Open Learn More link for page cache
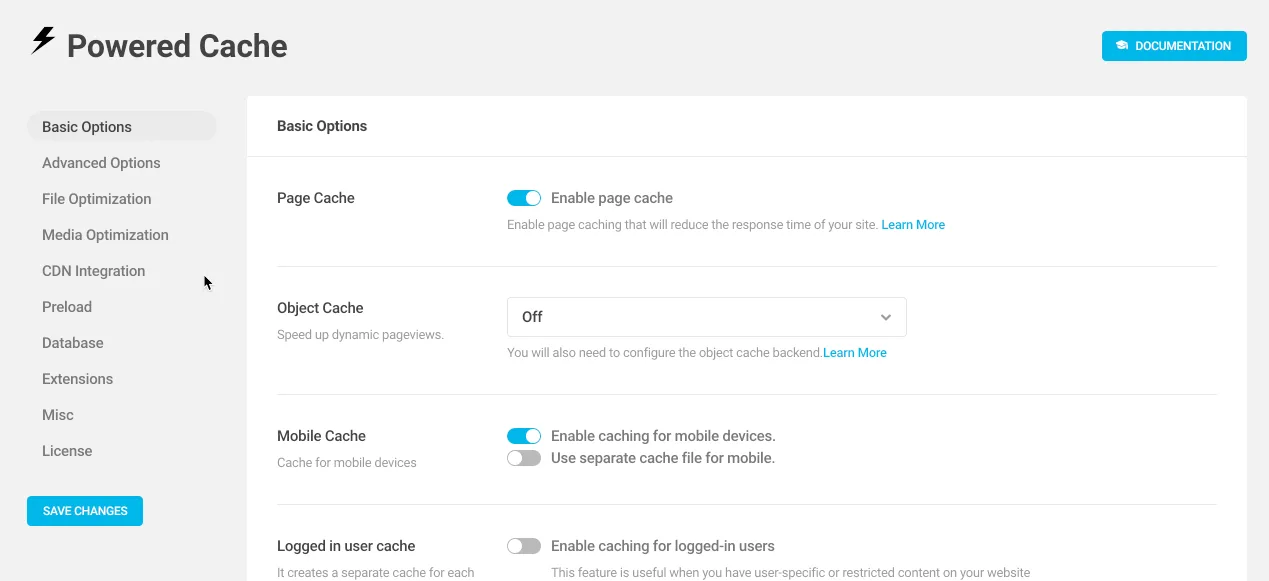The width and height of the screenshot is (1269, 581). (912, 225)
